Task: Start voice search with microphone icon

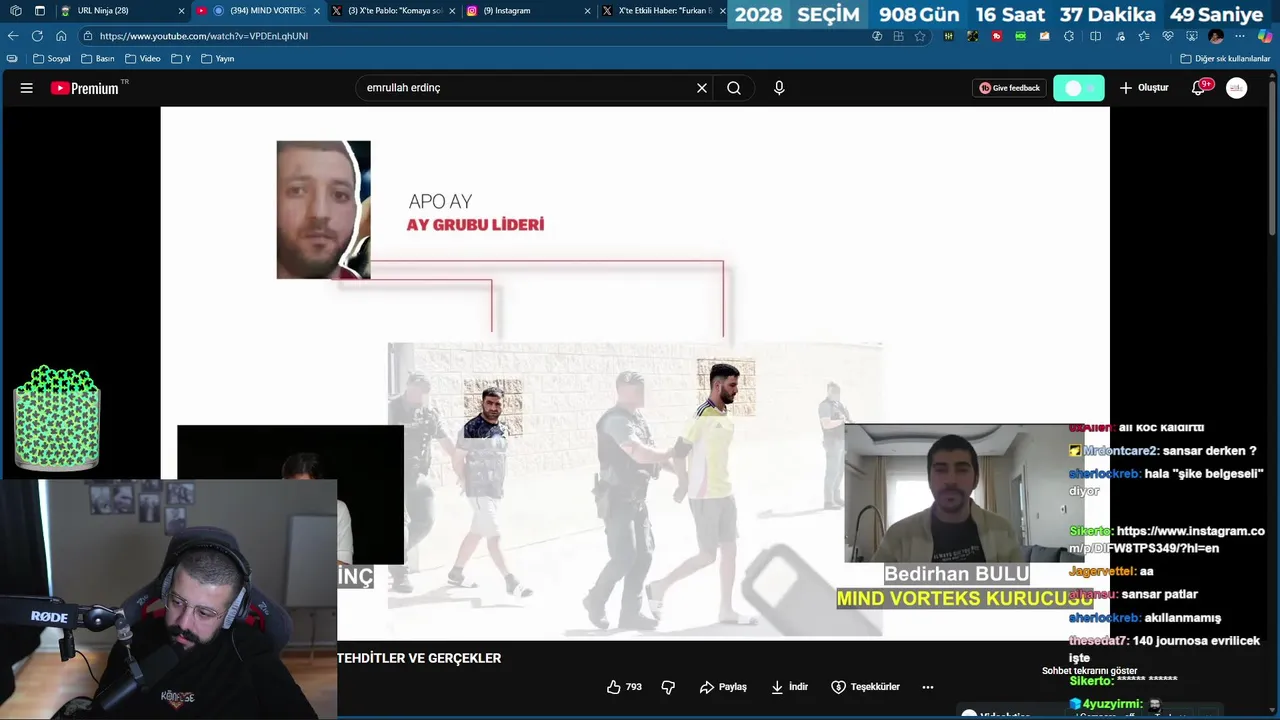Action: point(779,88)
